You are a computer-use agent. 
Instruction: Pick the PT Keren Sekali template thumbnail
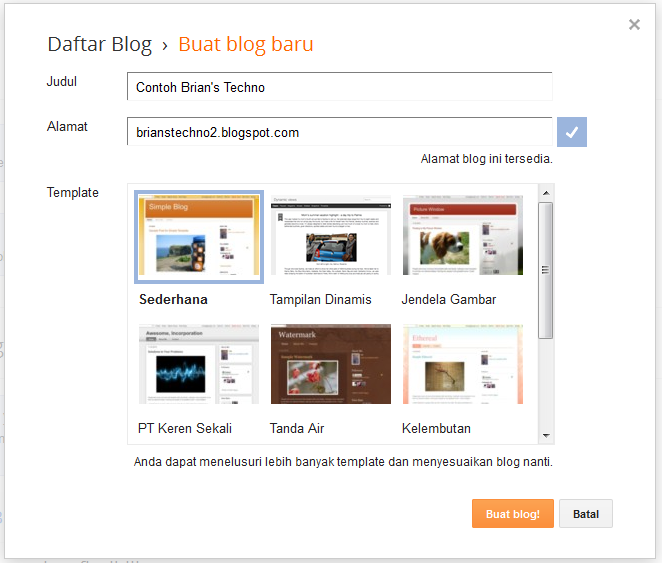click(x=199, y=364)
